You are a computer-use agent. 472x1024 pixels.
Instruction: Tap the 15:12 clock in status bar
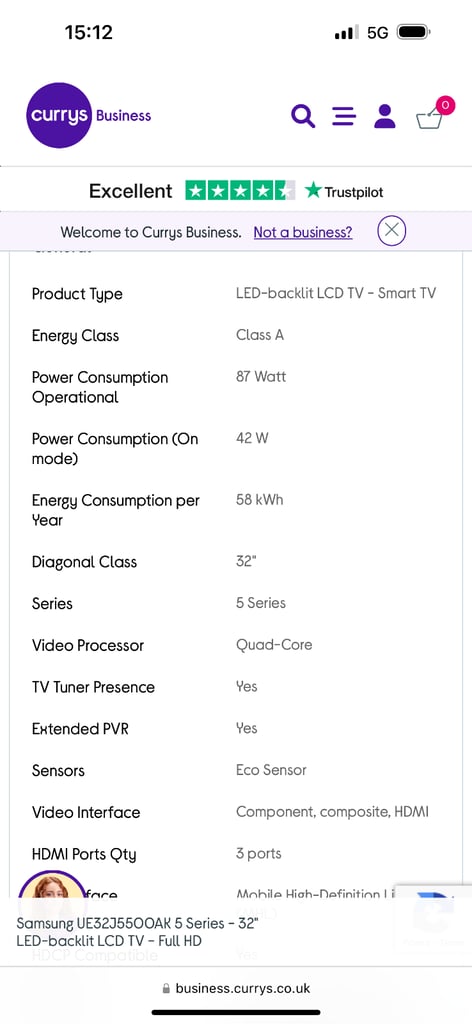click(89, 32)
